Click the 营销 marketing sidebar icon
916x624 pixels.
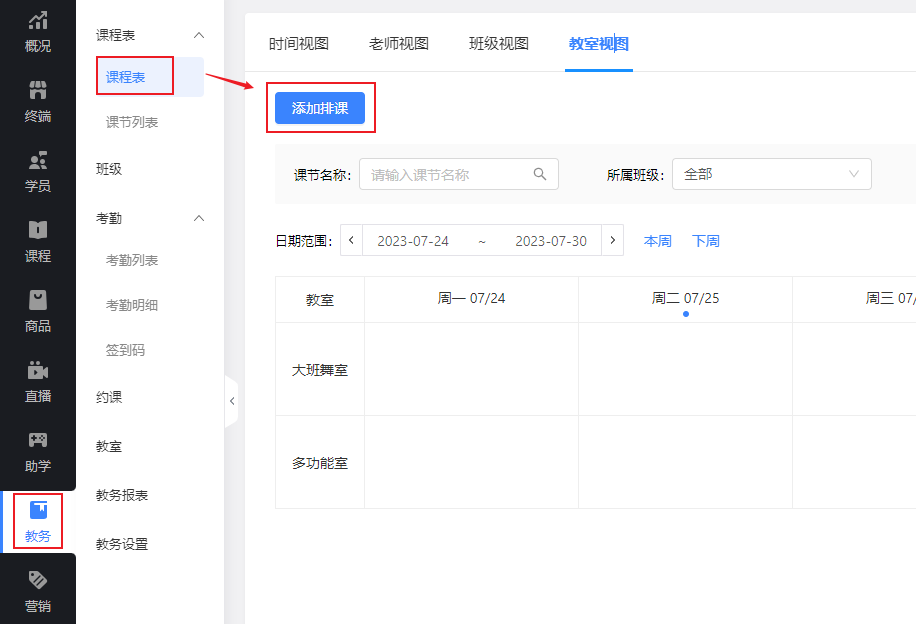pyautogui.click(x=38, y=592)
